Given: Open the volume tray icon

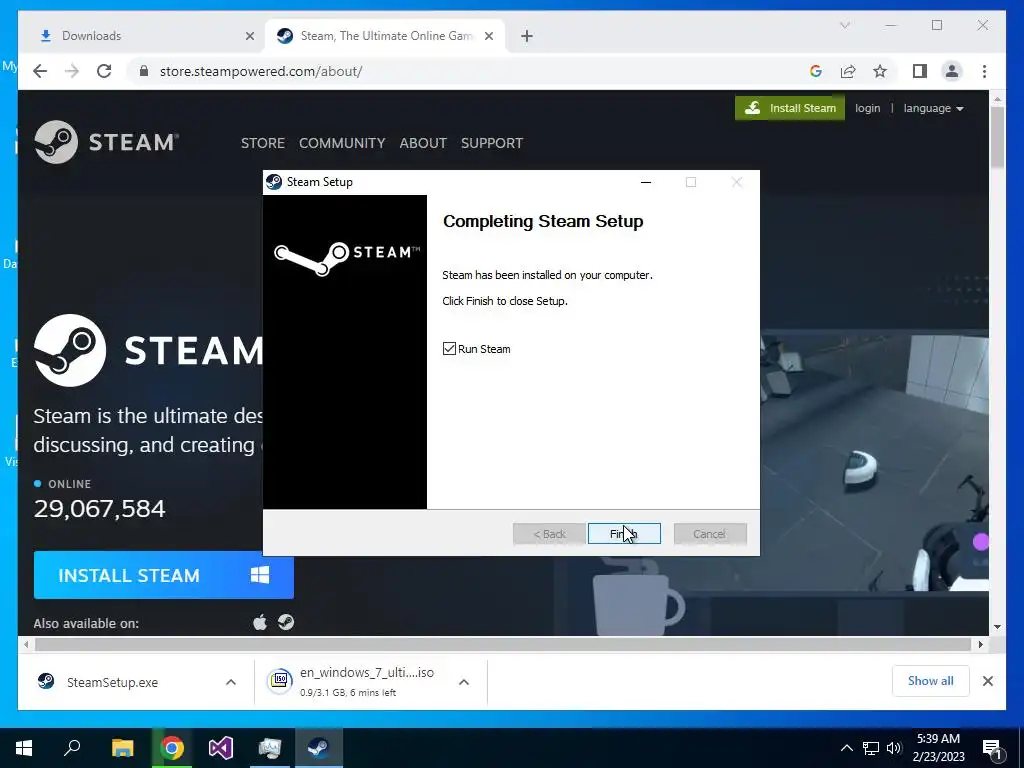Looking at the screenshot, I should tap(894, 748).
